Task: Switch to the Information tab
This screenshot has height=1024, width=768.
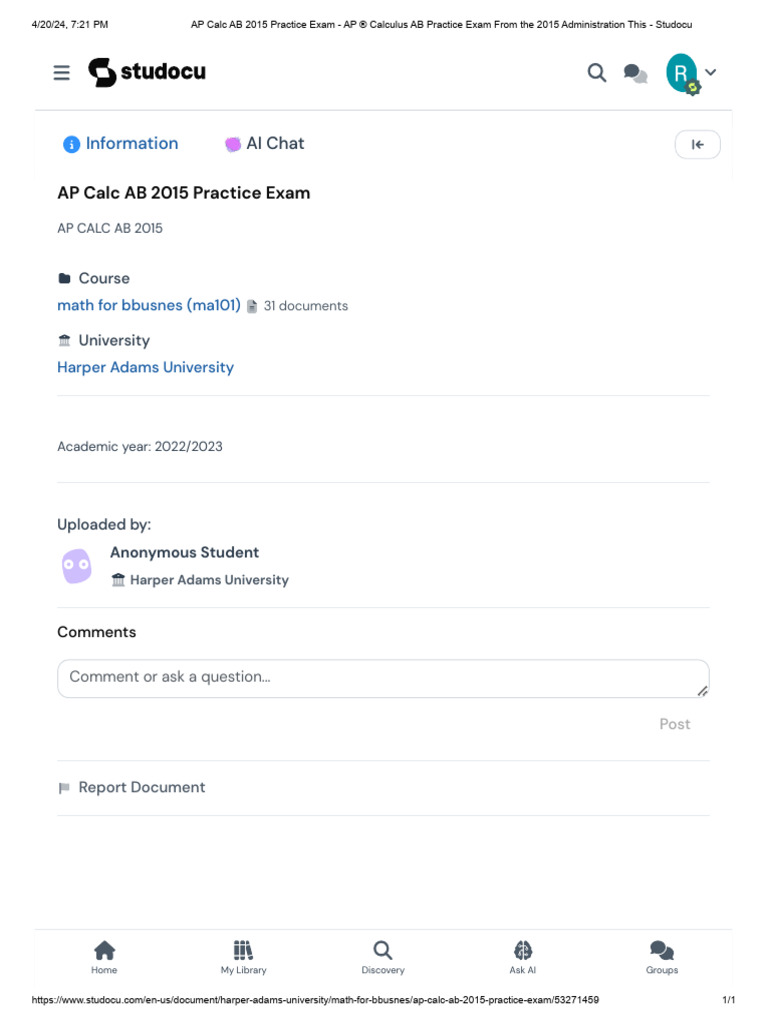Action: 121,144
